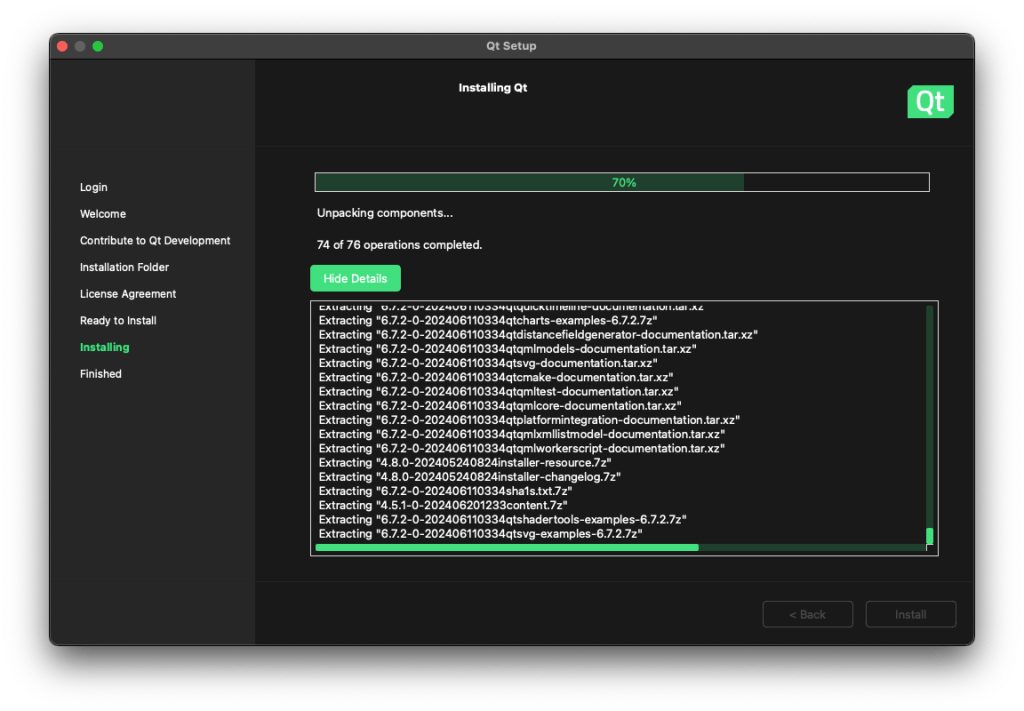
Task: Click the 70% installation progress bar
Action: tap(622, 182)
